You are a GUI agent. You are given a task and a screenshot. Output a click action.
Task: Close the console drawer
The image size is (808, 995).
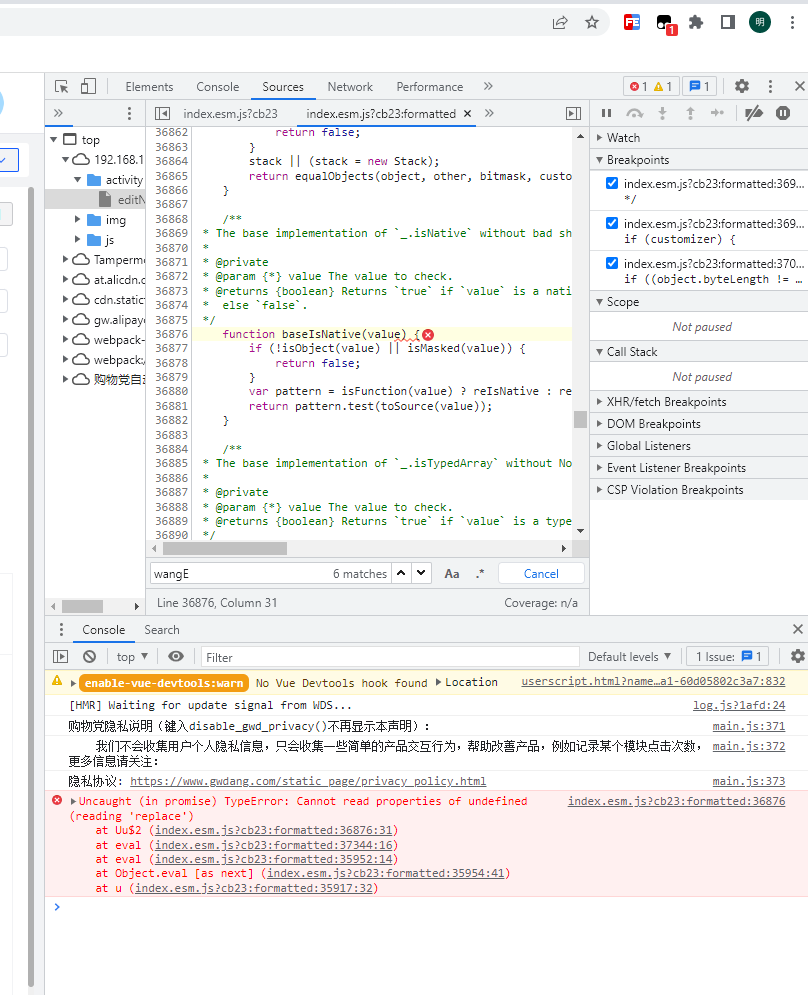pos(798,629)
